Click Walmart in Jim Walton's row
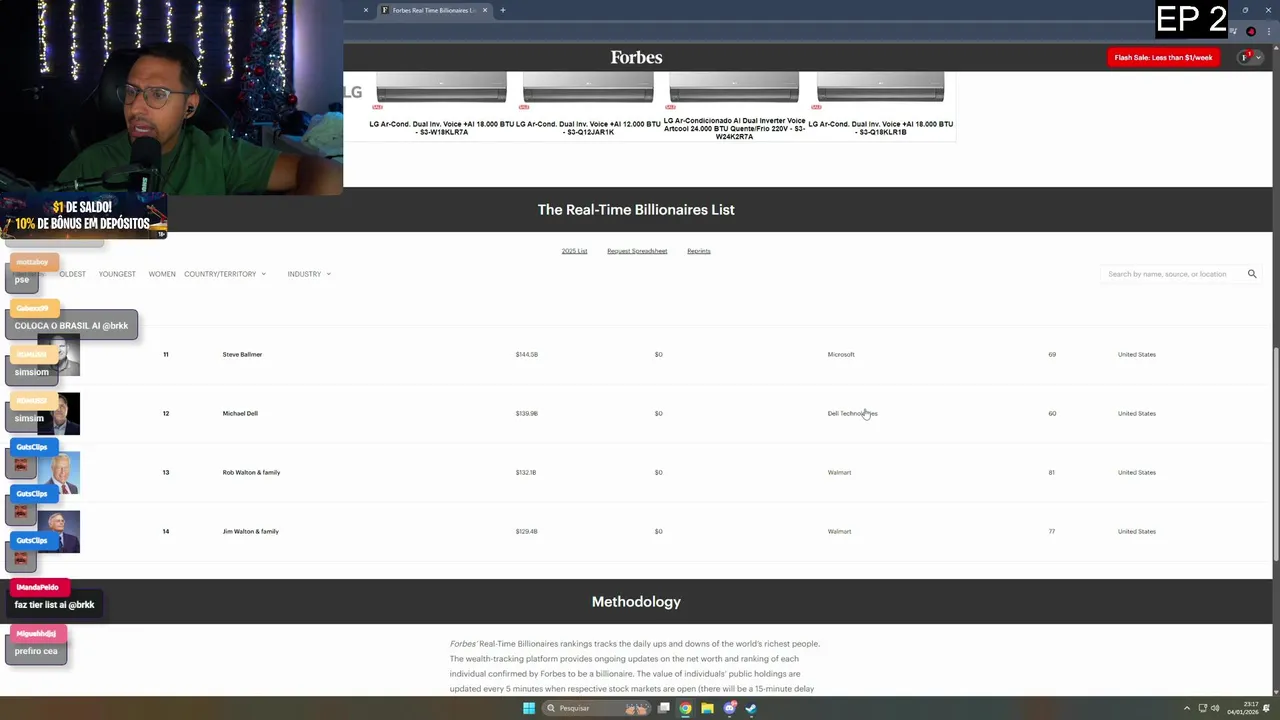This screenshot has width=1280, height=720. 839,531
